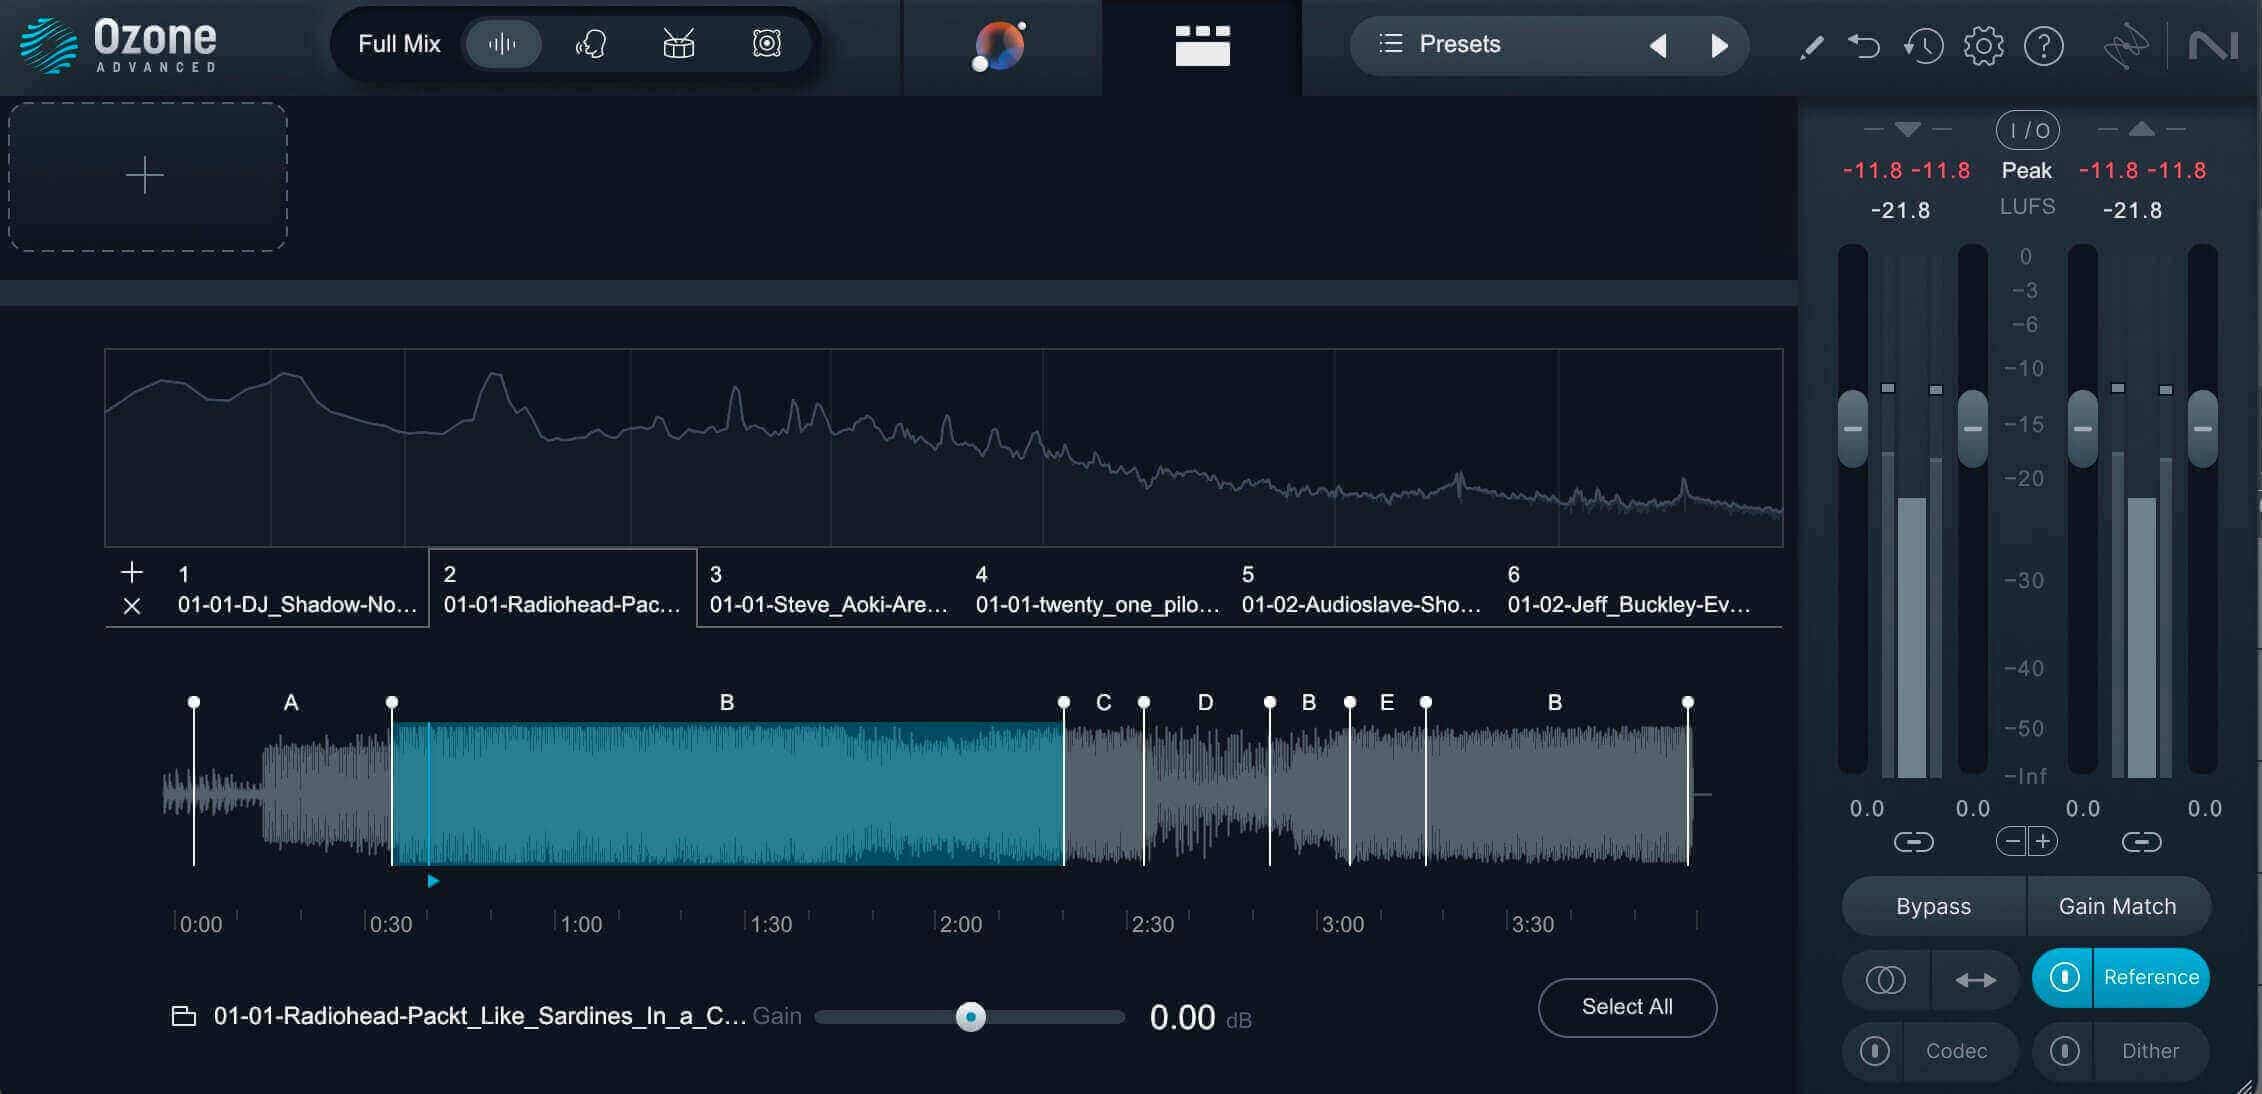Image resolution: width=2262 pixels, height=1094 pixels.
Task: Select reference tab 4 twenty_one_pilots
Action: [1097, 589]
